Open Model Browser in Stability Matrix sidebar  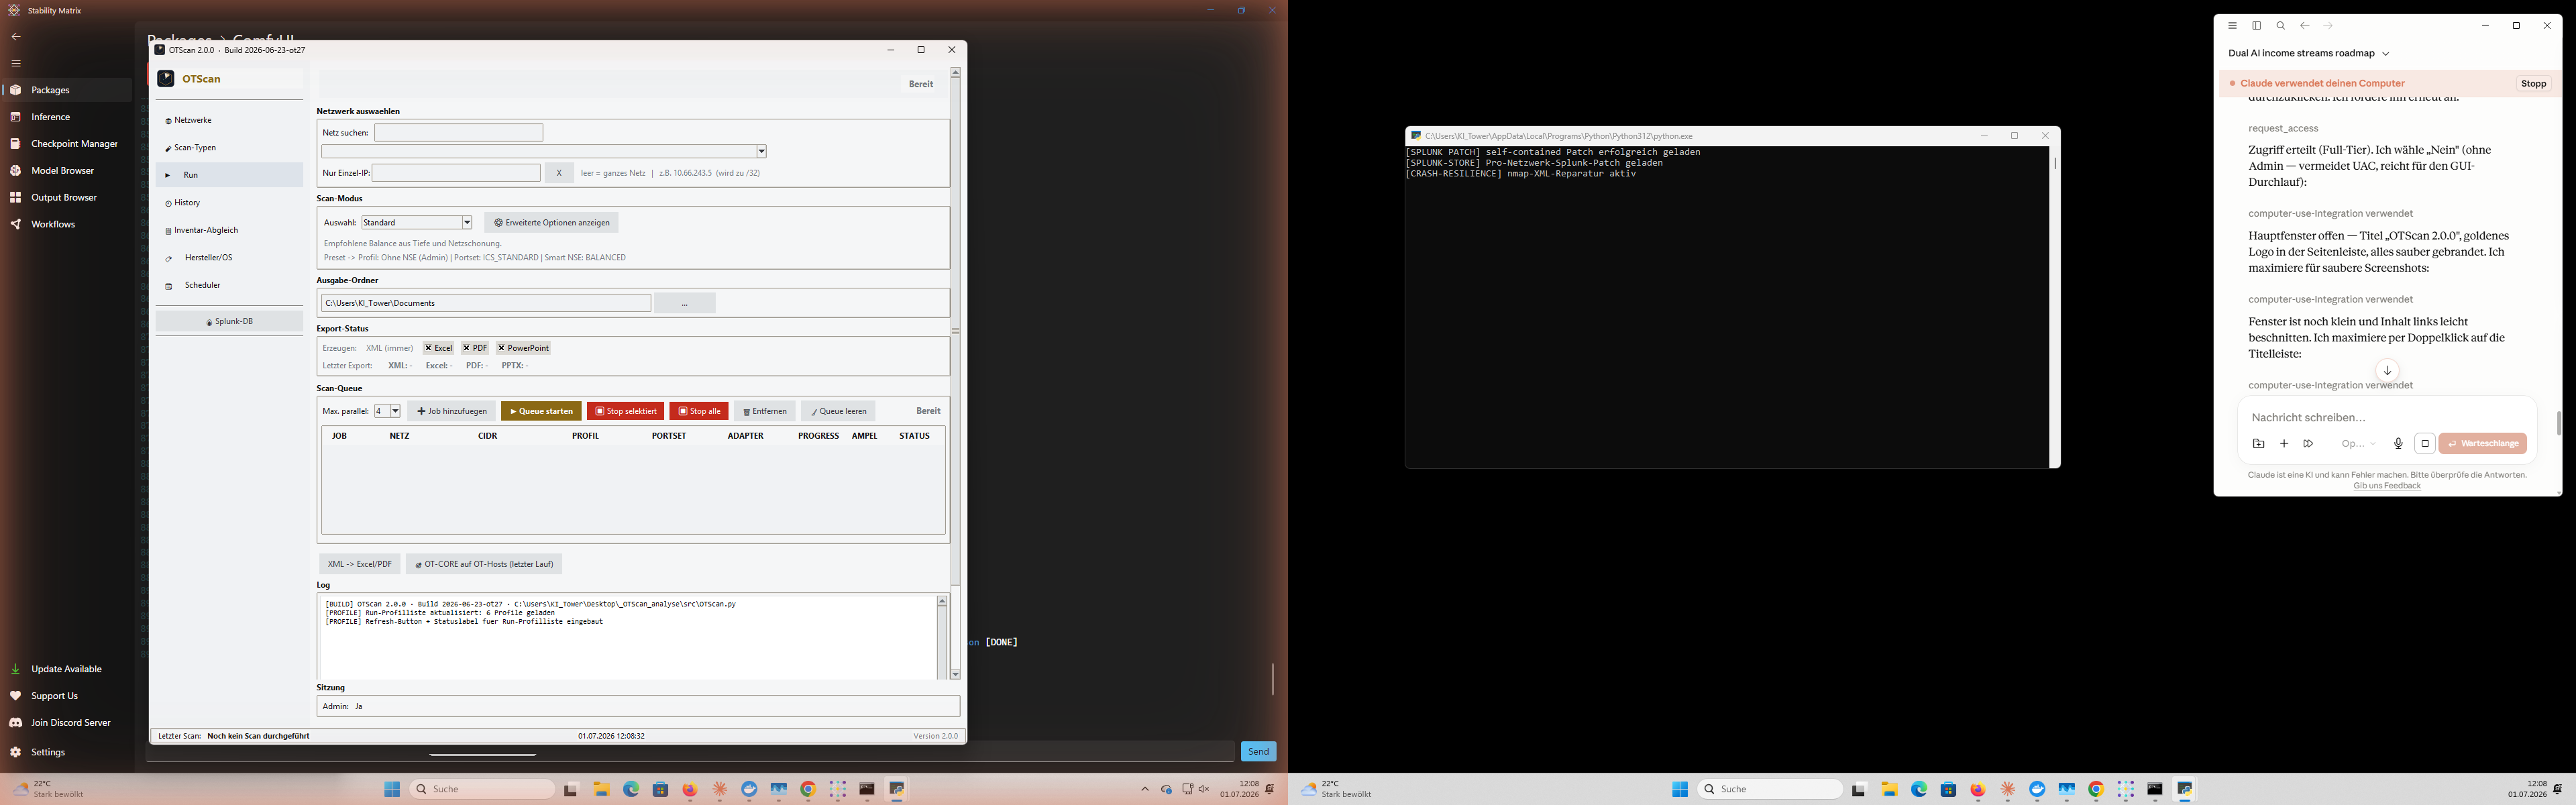[x=62, y=171]
